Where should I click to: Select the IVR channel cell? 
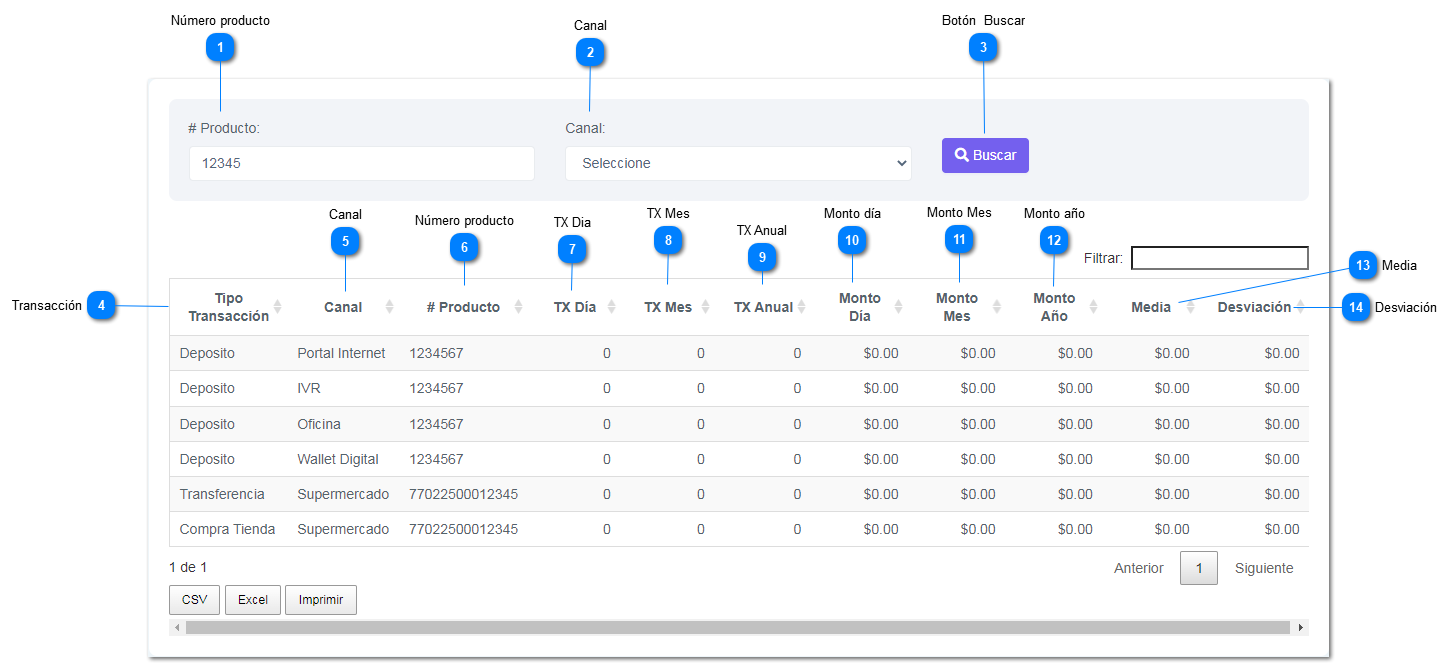point(310,388)
